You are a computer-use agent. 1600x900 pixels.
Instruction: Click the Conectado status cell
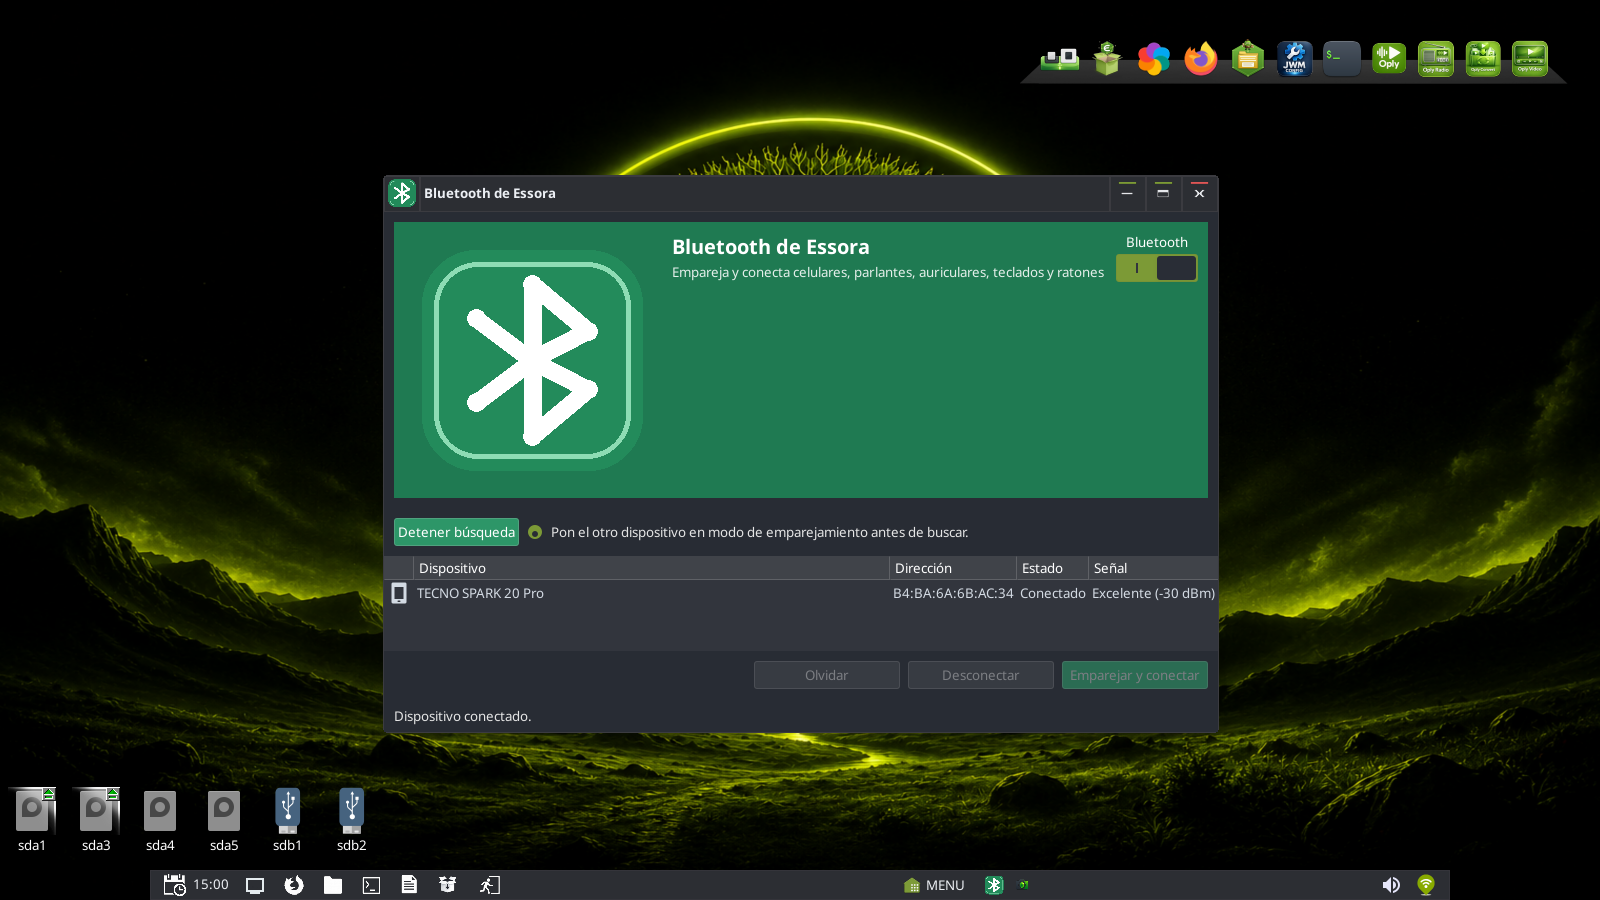[x=1053, y=593]
